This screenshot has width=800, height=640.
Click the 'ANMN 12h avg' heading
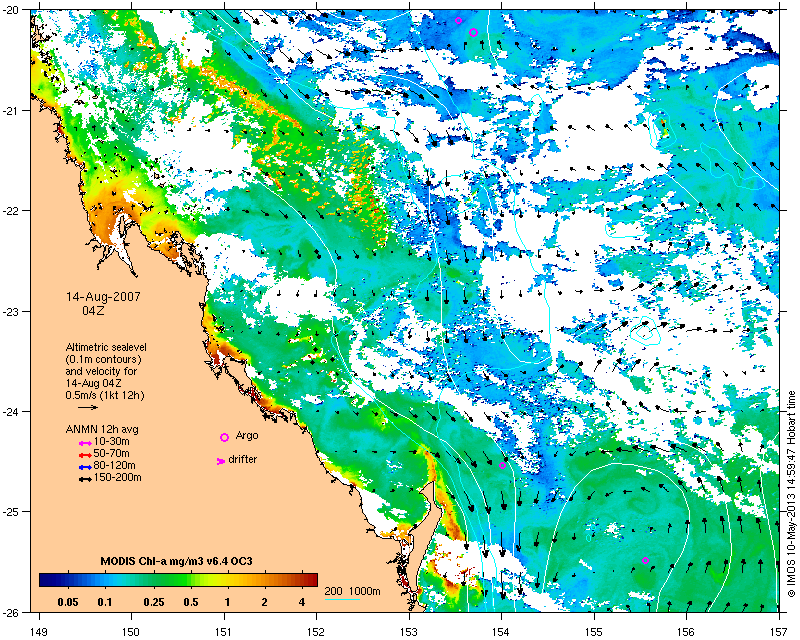(x=102, y=429)
